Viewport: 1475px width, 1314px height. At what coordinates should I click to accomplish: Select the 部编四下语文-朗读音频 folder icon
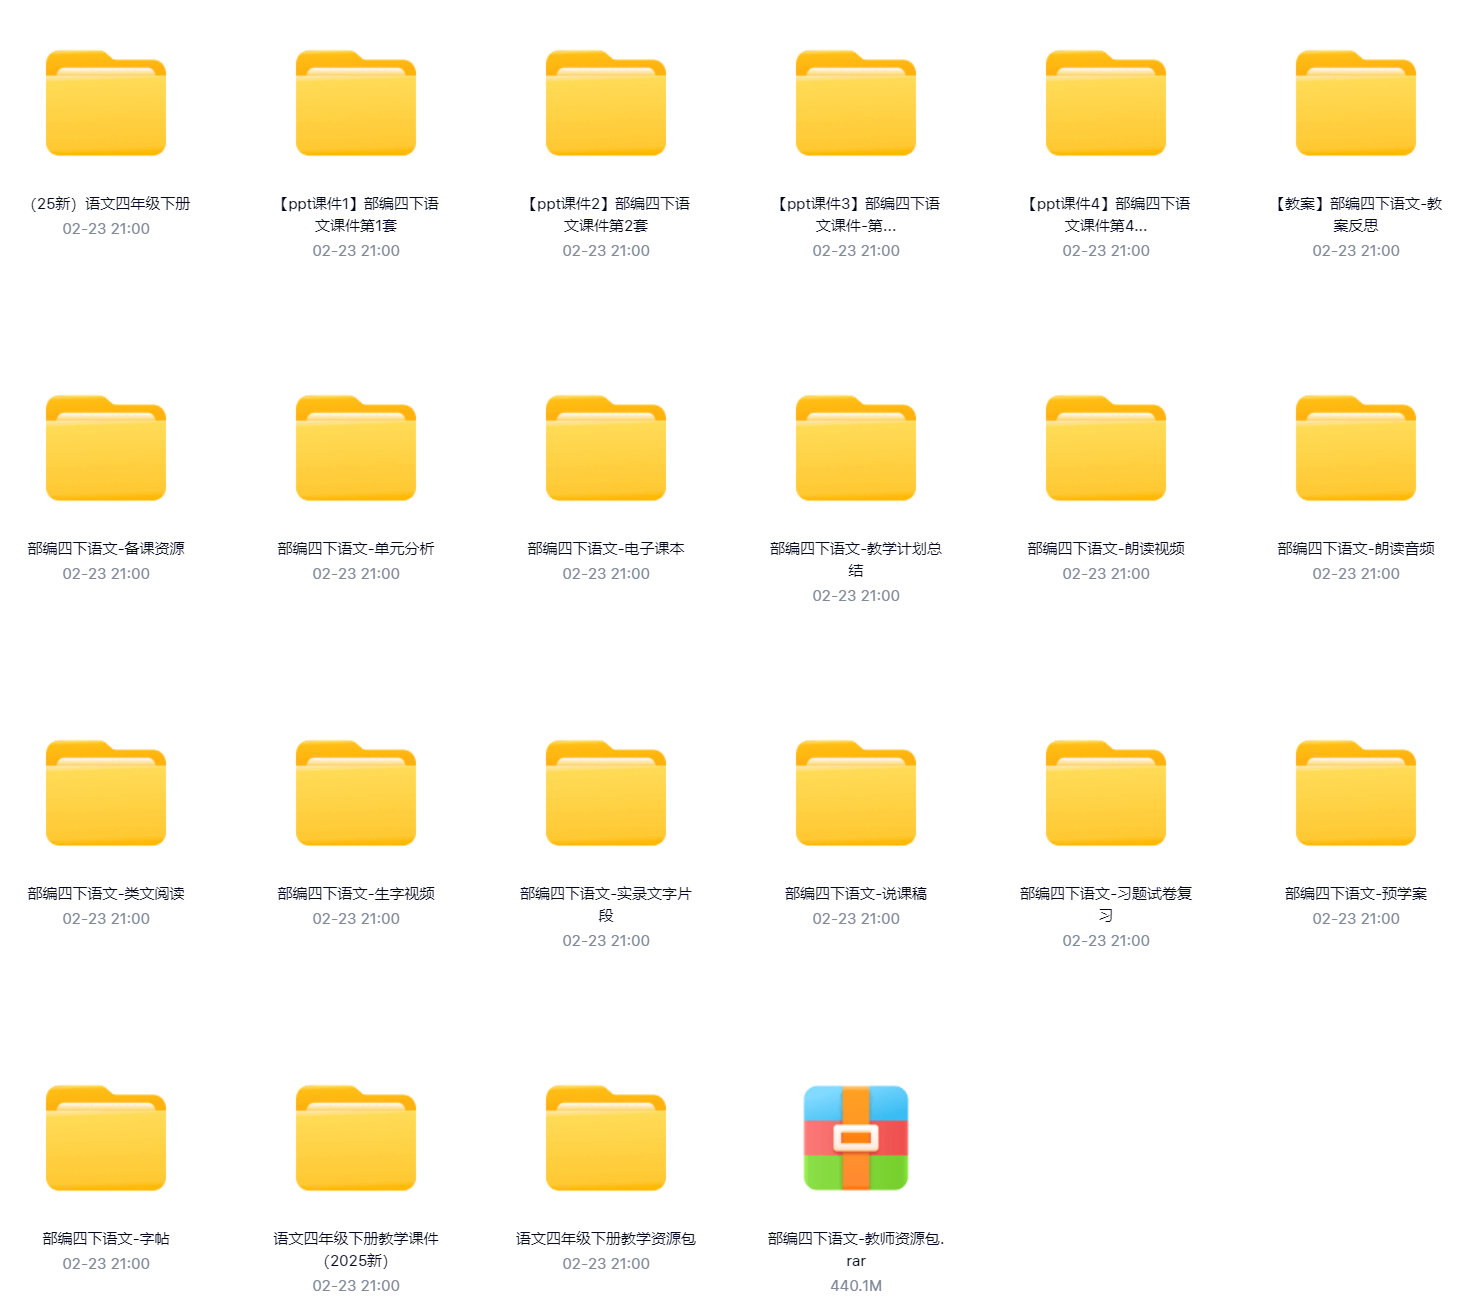click(1356, 449)
